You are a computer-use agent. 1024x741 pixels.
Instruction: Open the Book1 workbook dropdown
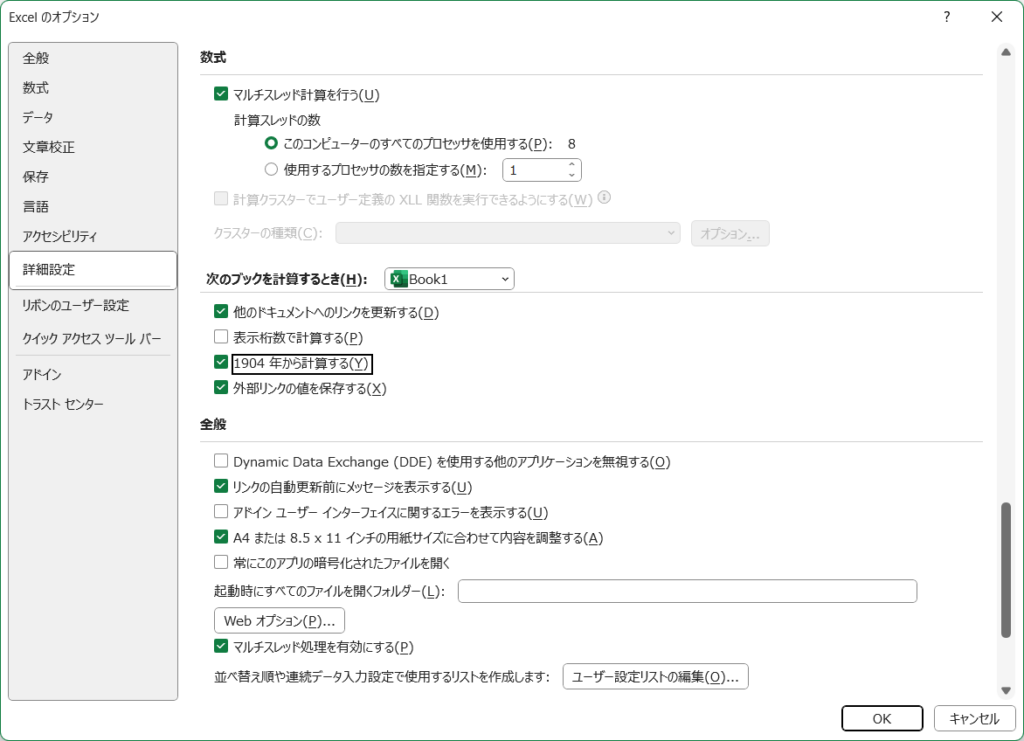pos(504,279)
